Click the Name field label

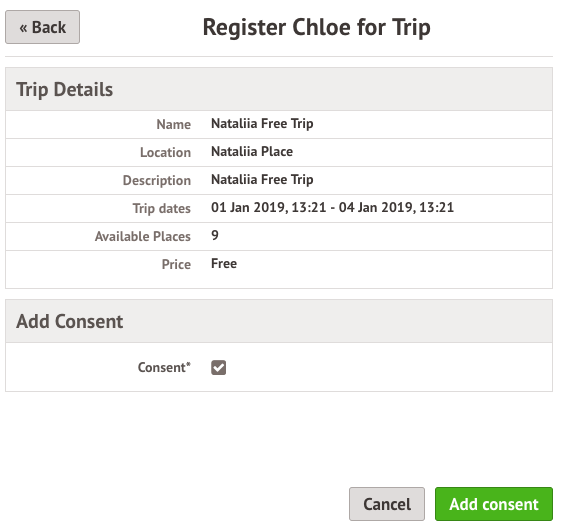tap(173, 124)
